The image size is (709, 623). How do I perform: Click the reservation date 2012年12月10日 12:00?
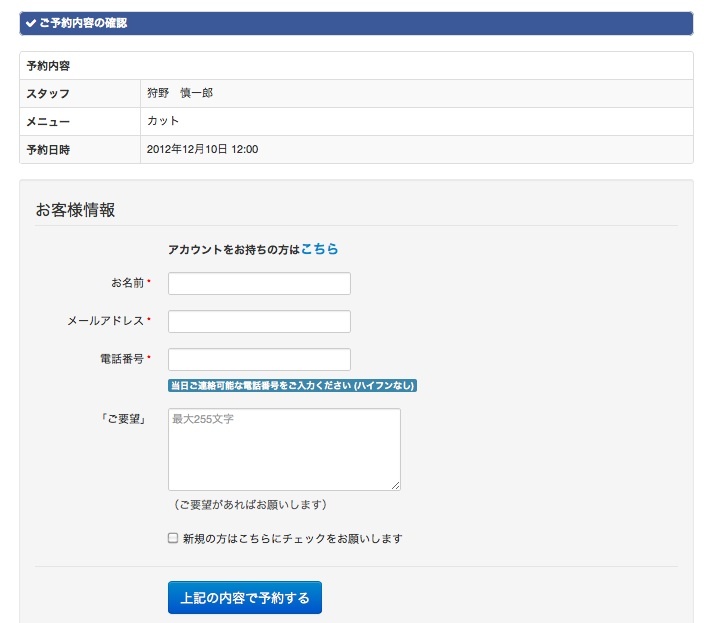tap(202, 149)
